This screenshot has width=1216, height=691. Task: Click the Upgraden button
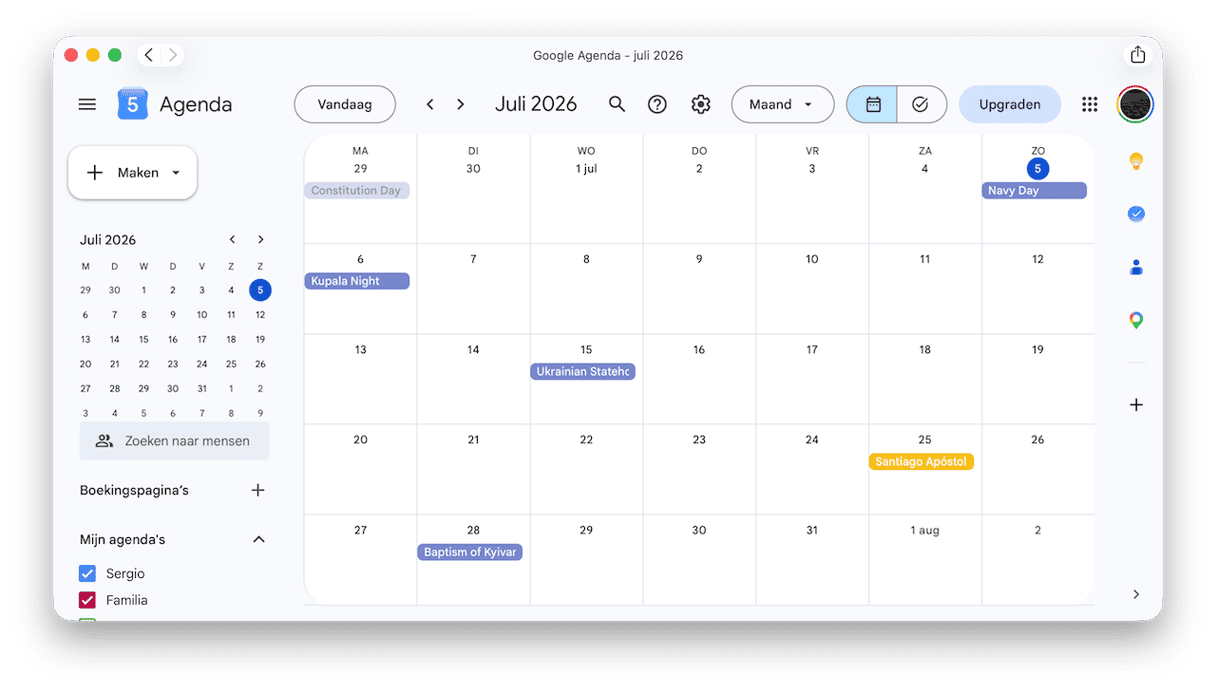point(1010,104)
